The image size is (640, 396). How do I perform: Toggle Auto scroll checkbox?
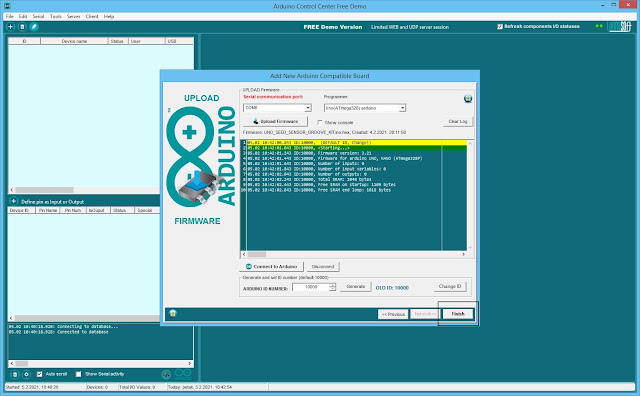pos(40,374)
